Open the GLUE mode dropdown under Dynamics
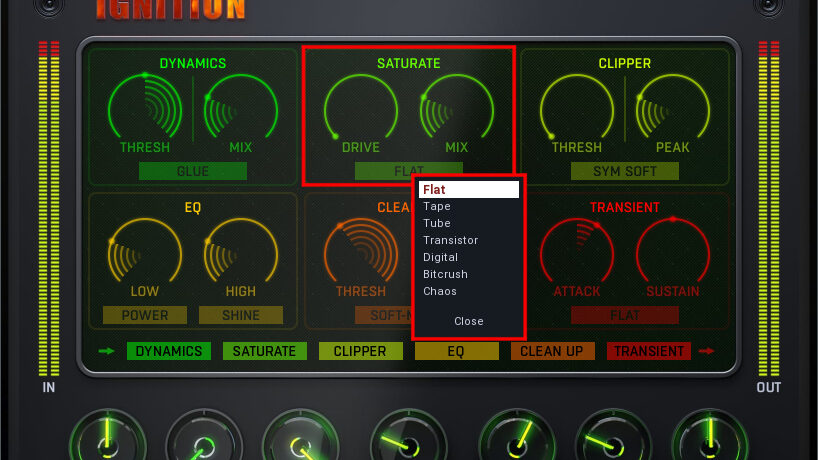818x460 pixels. coord(193,171)
